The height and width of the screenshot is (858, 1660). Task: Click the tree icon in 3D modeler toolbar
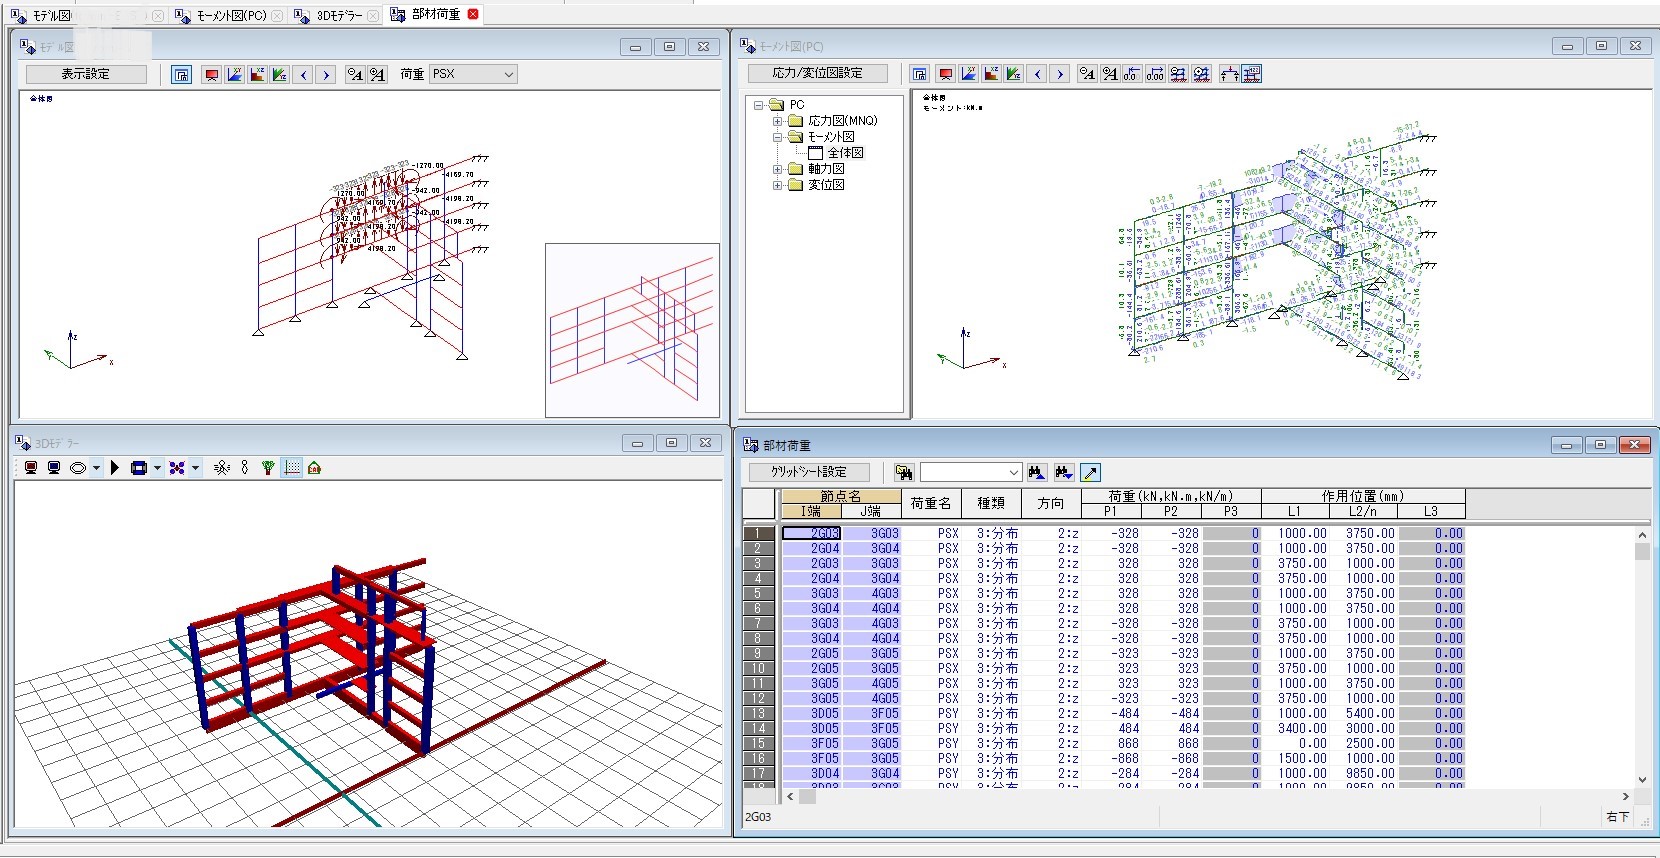(268, 468)
